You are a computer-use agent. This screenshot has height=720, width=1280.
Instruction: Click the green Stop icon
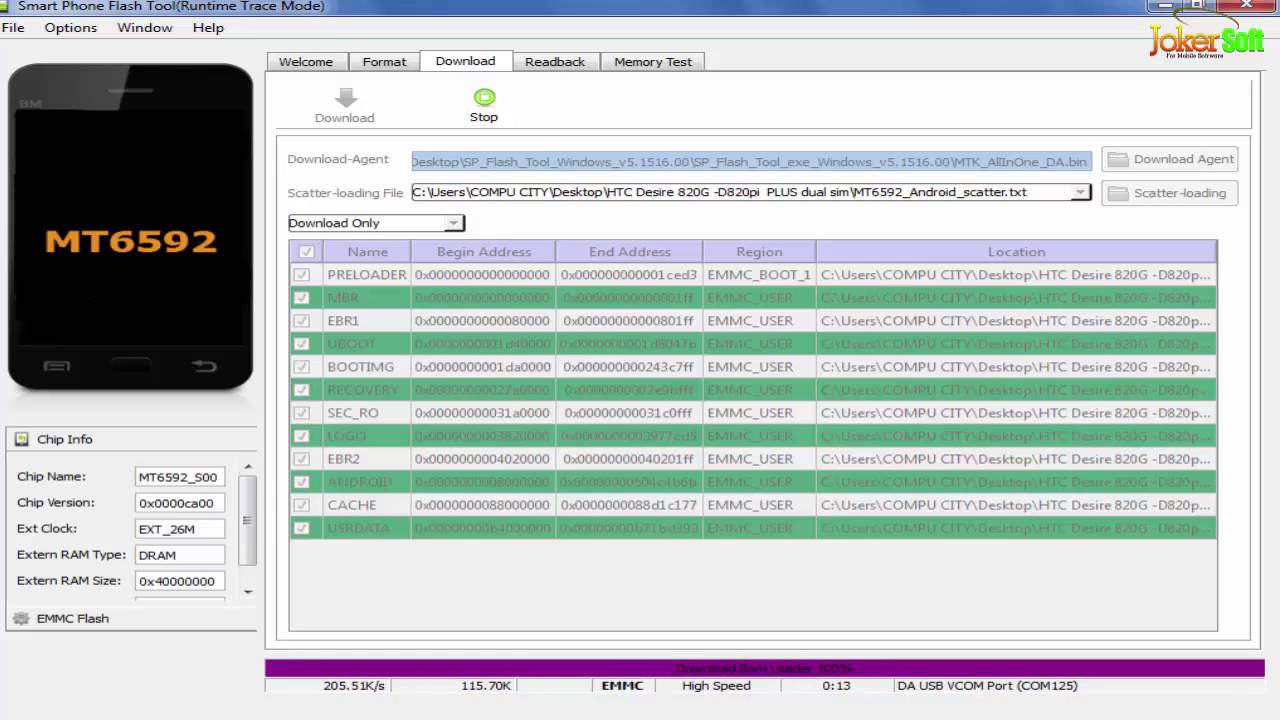484,97
